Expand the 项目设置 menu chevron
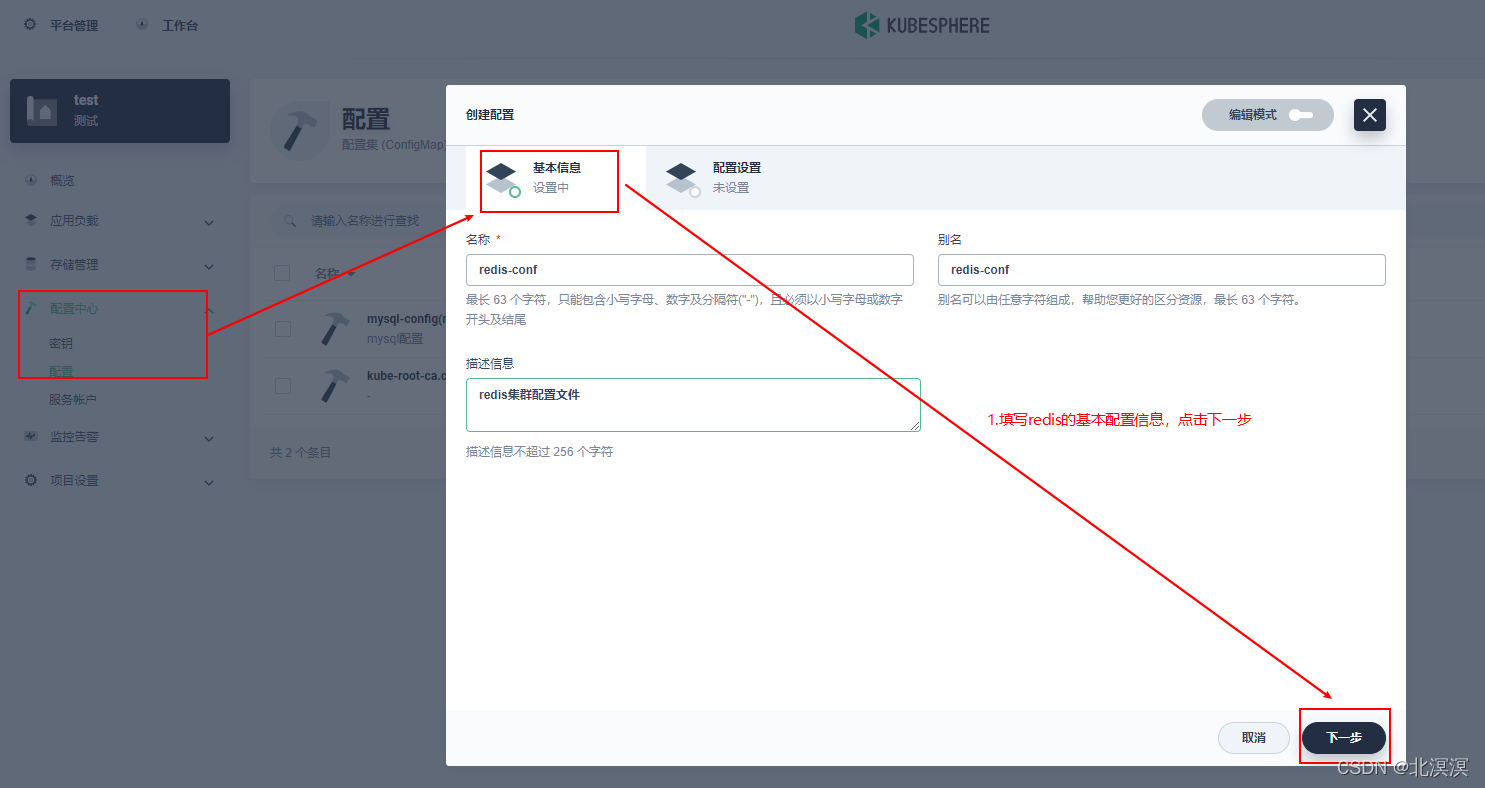Viewport: 1485px width, 788px height. (x=209, y=482)
